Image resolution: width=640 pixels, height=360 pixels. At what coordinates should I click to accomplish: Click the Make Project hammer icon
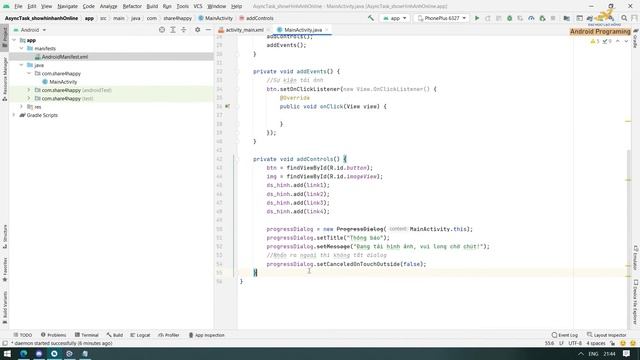pyautogui.click(x=371, y=18)
